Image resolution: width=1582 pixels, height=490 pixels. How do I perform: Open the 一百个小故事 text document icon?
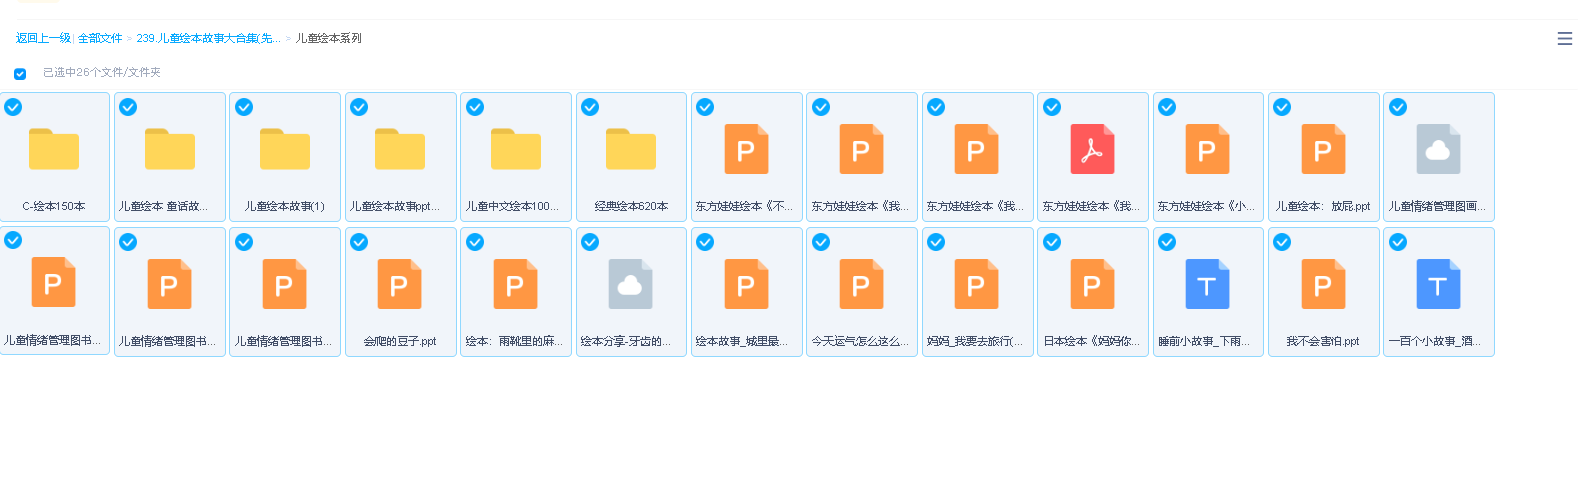tap(1438, 285)
